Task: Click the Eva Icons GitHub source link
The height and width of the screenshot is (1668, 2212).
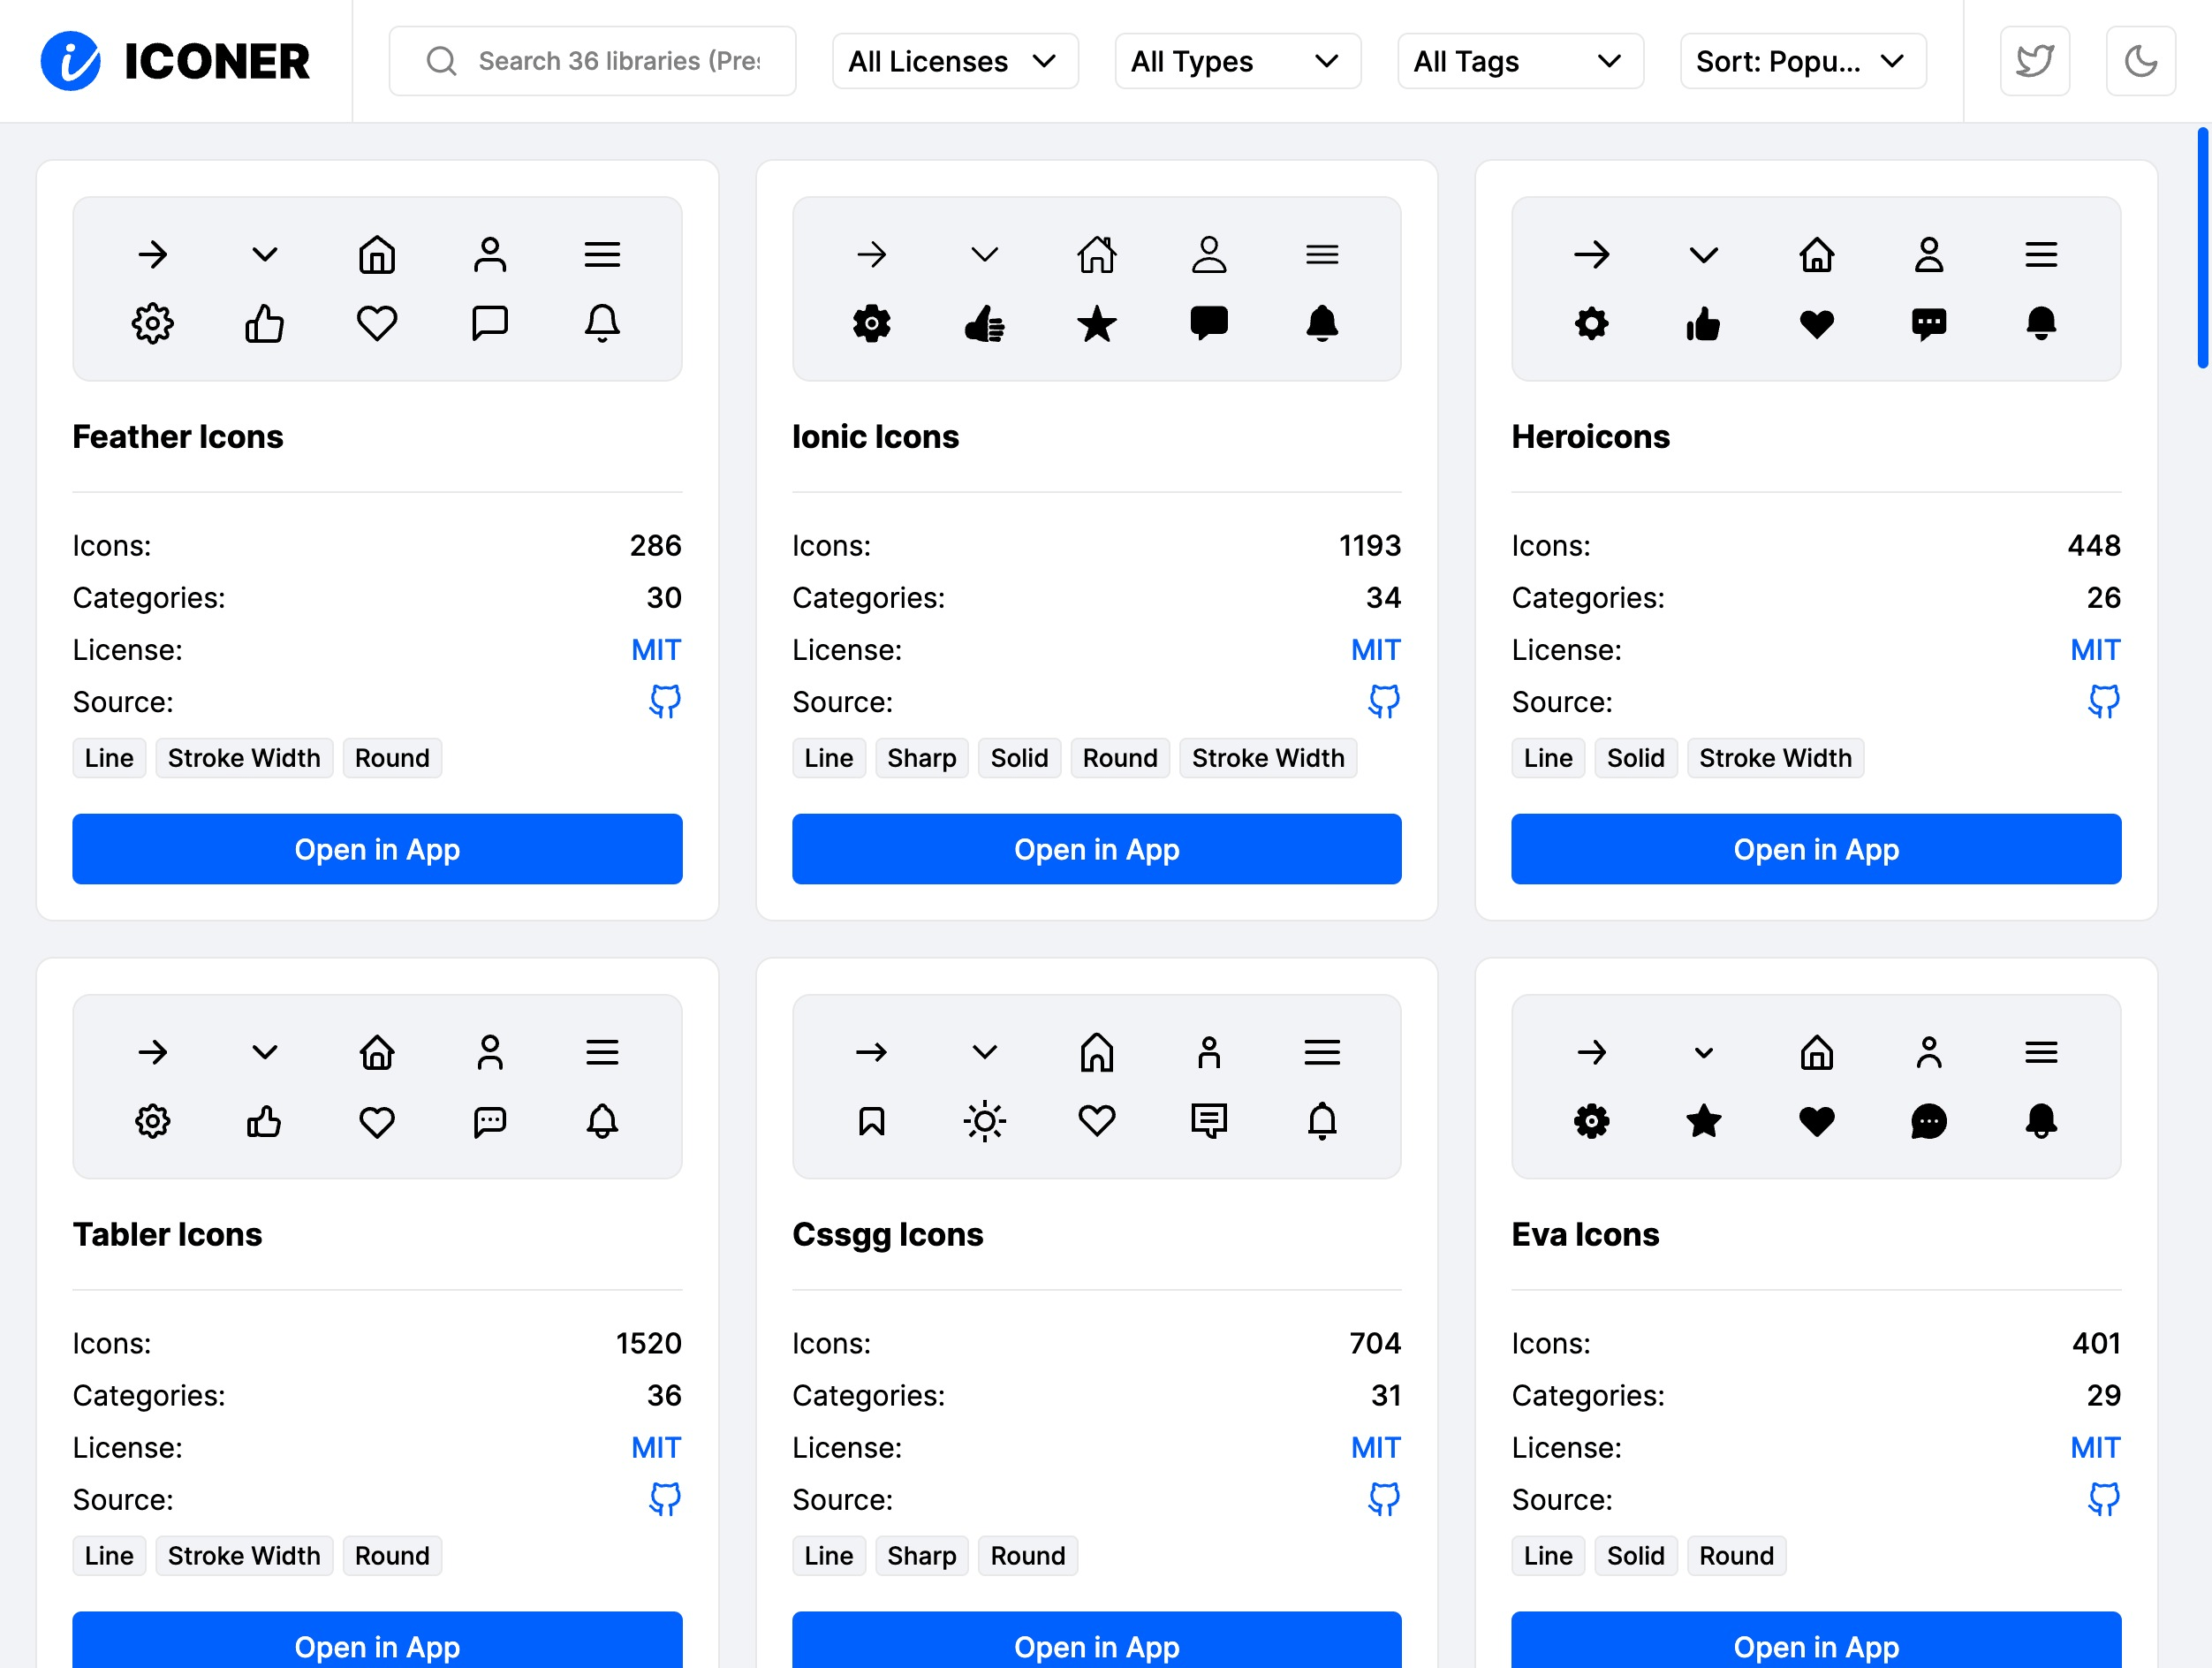Action: 2103,1500
